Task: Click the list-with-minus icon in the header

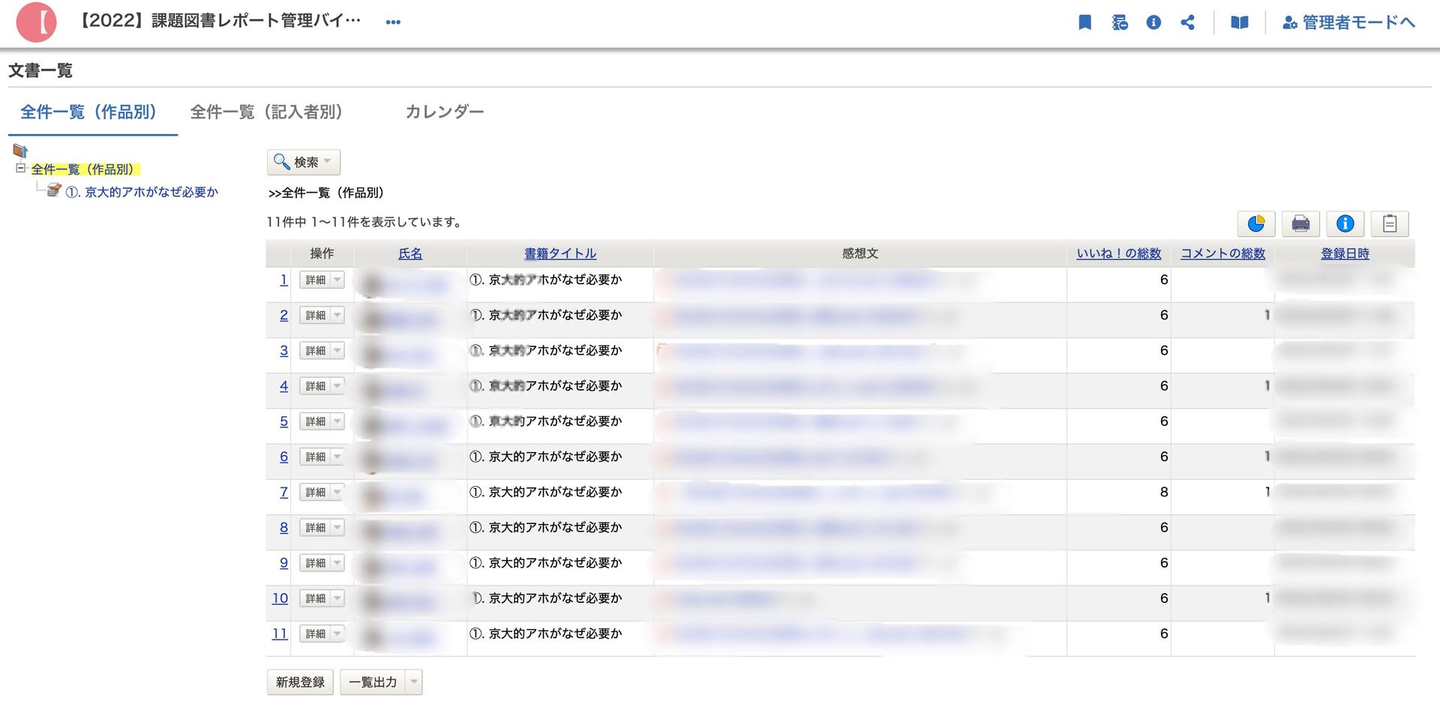Action: tap(1120, 22)
